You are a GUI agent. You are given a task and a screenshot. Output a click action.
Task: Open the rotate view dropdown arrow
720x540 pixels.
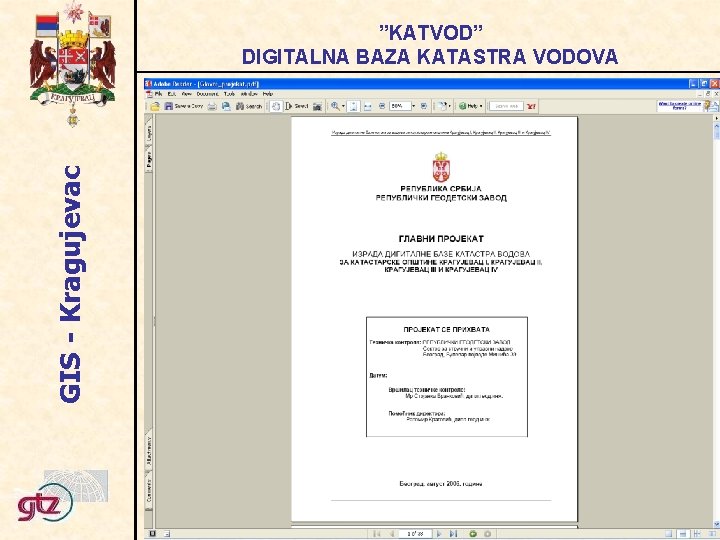[449, 106]
